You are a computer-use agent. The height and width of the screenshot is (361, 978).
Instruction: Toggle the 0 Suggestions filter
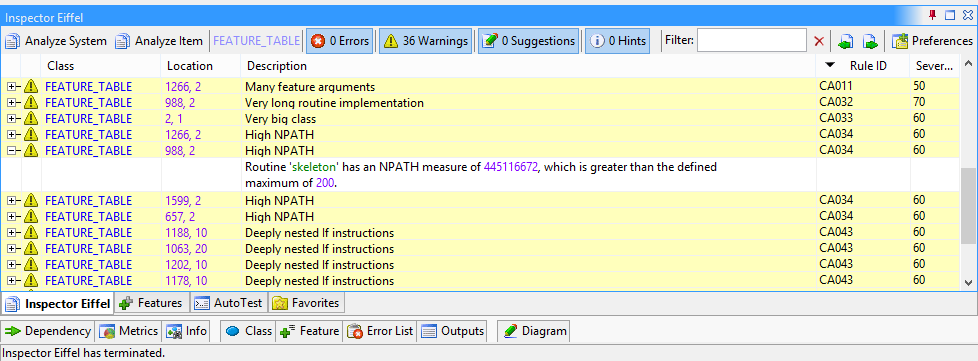[x=529, y=41]
